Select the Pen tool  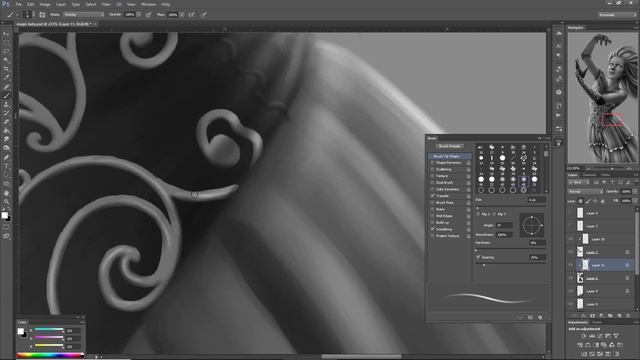pyautogui.click(x=6, y=157)
